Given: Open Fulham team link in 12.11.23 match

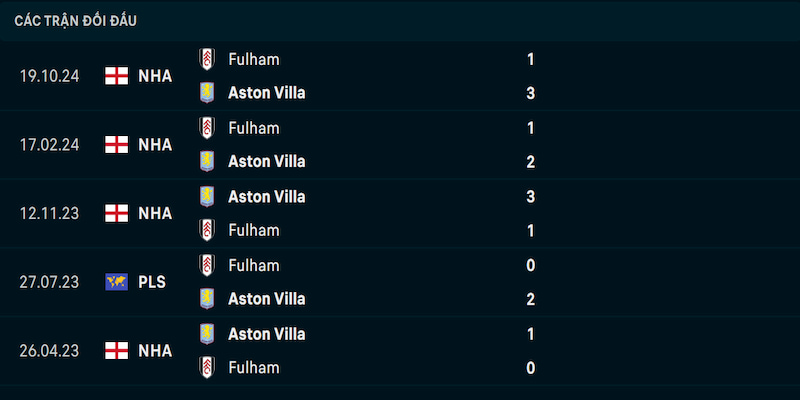Looking at the screenshot, I should (254, 230).
